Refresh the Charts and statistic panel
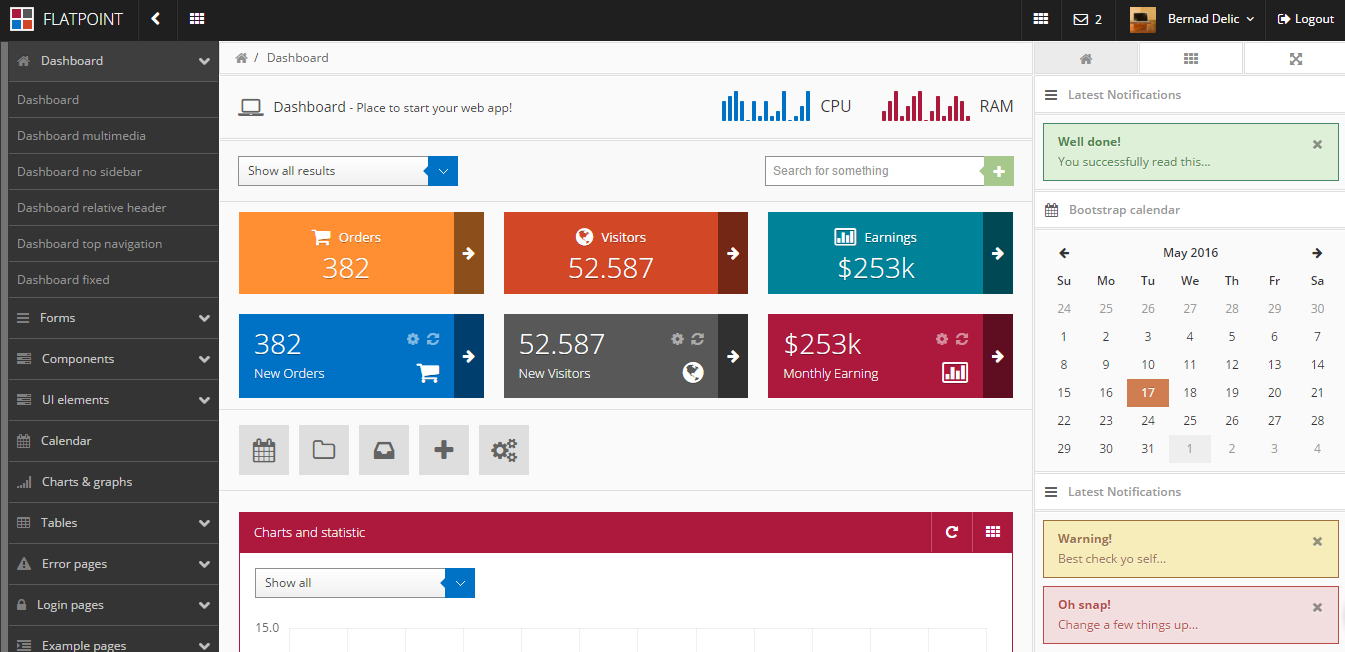Screen dimensions: 1345x652 click(952, 532)
